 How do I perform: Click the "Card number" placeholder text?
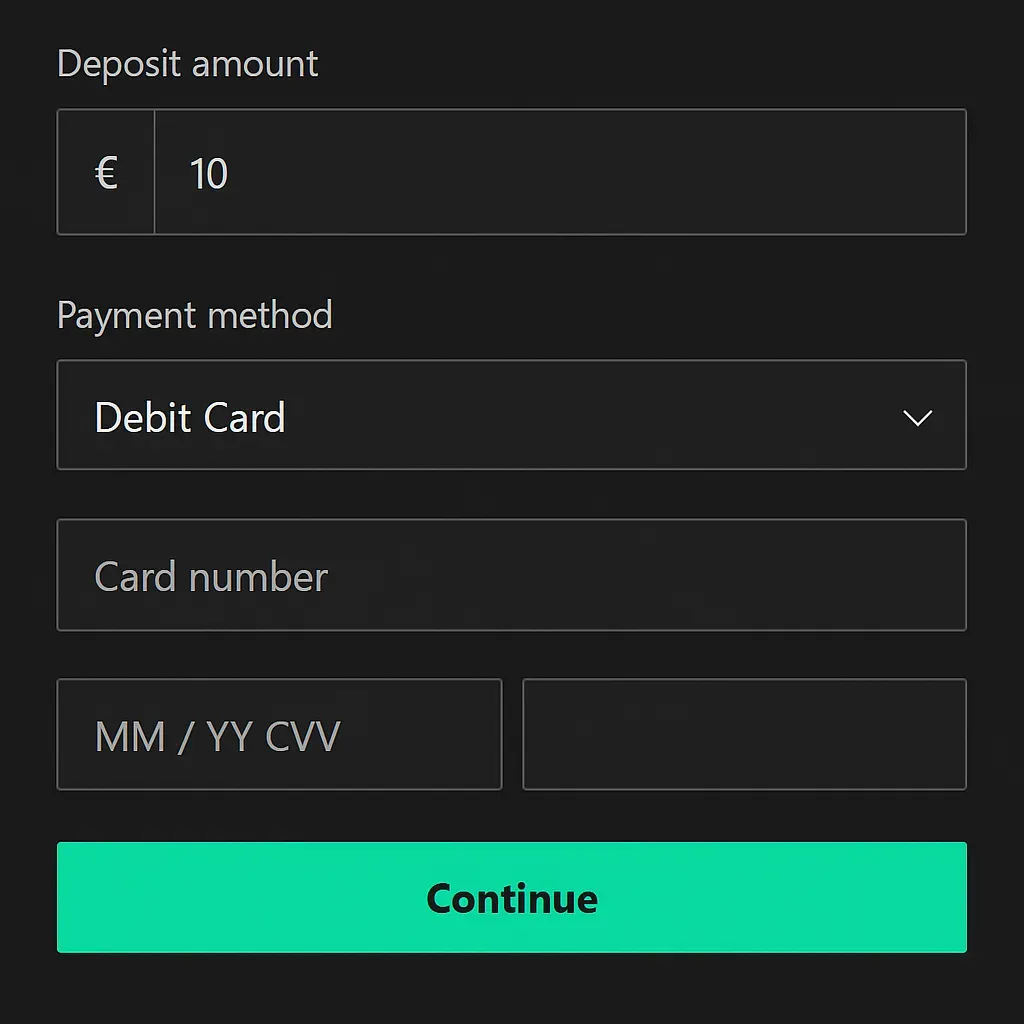pyautogui.click(x=211, y=577)
